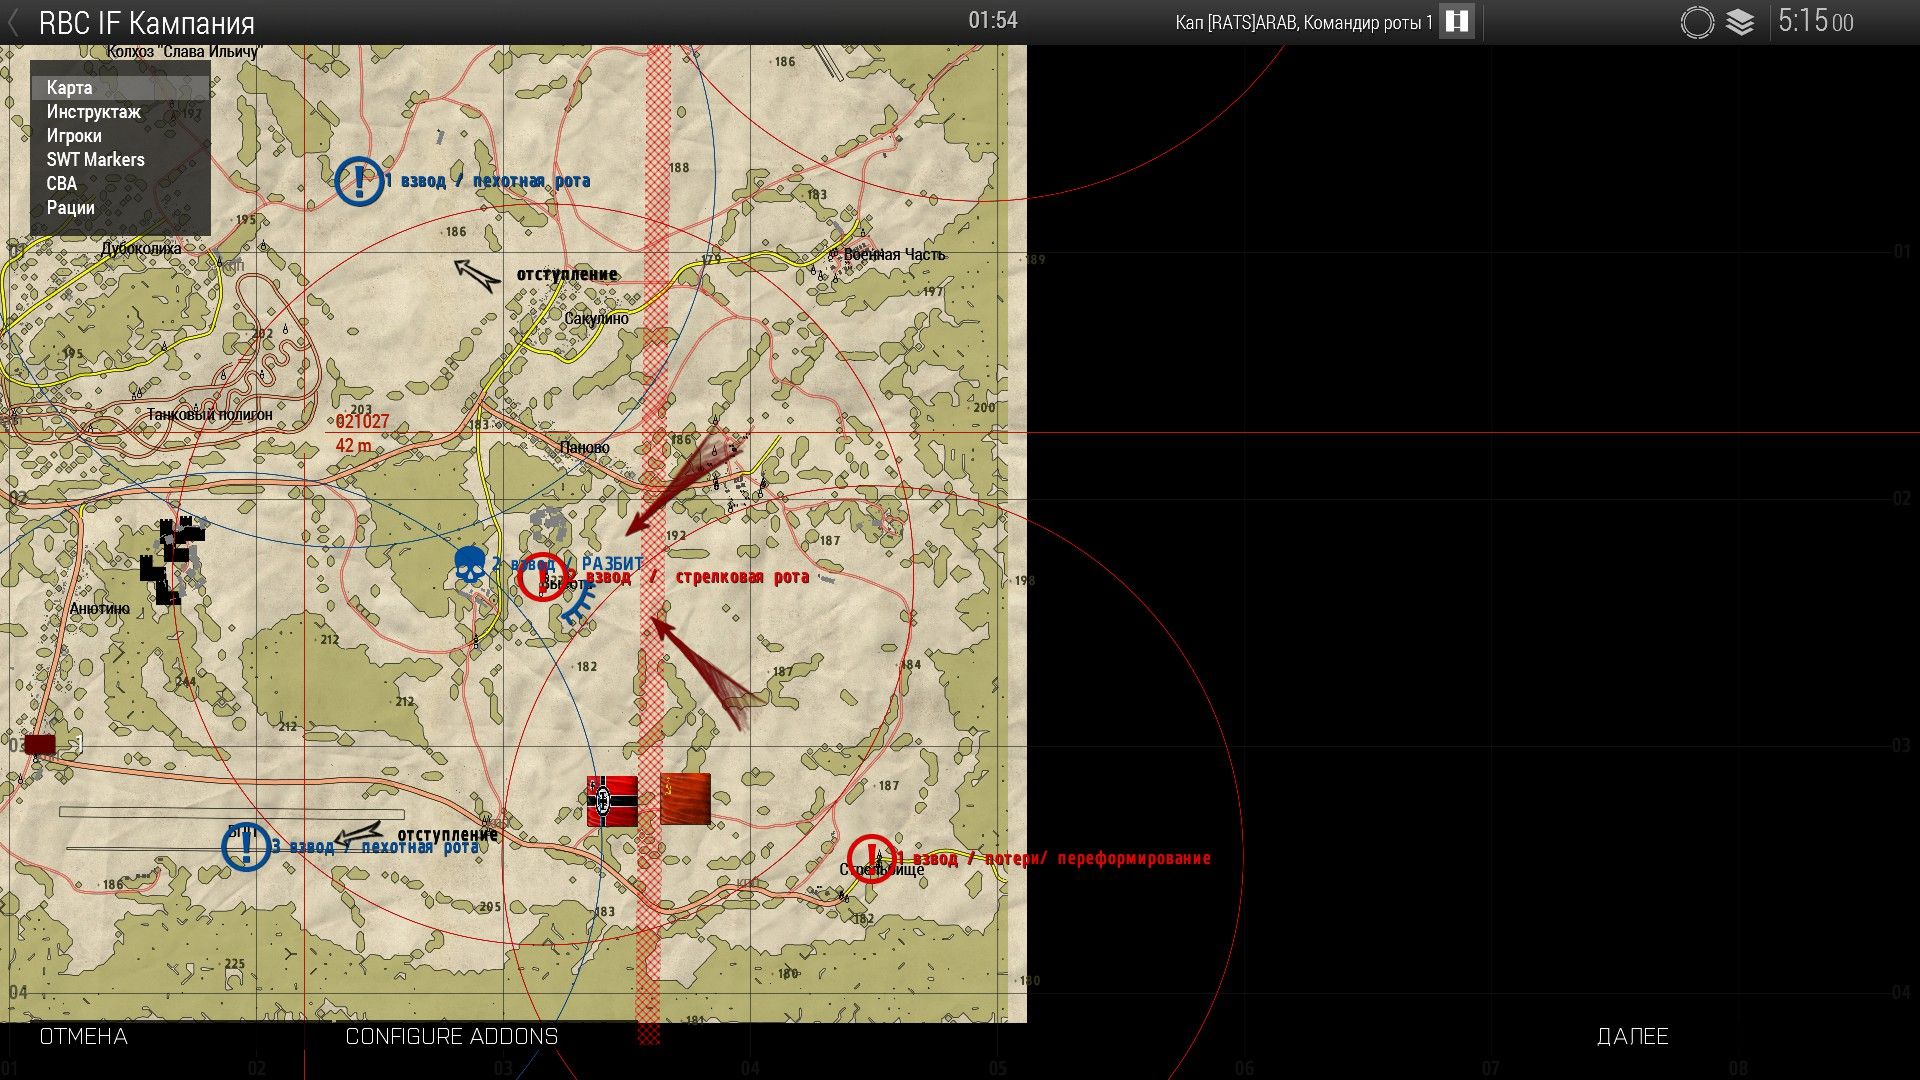Click the mission clock showing 5:15
Viewport: 1920px width, 1080px height.
pos(1816,21)
